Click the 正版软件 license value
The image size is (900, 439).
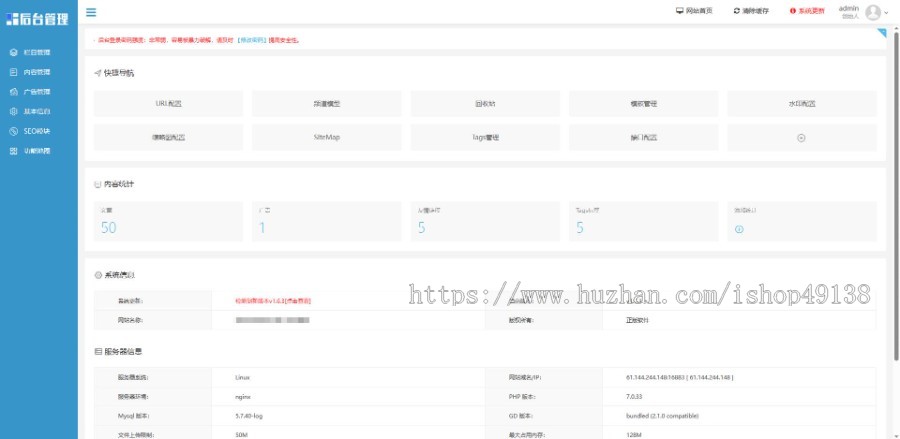point(637,320)
